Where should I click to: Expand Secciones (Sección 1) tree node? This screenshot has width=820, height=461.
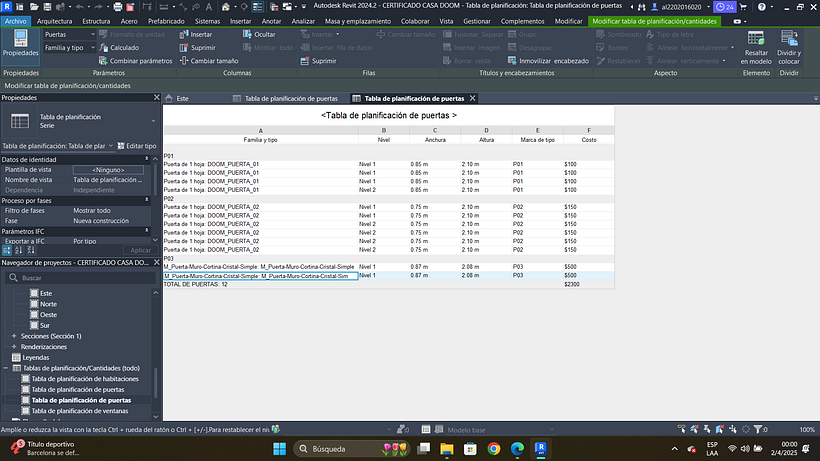[14, 336]
